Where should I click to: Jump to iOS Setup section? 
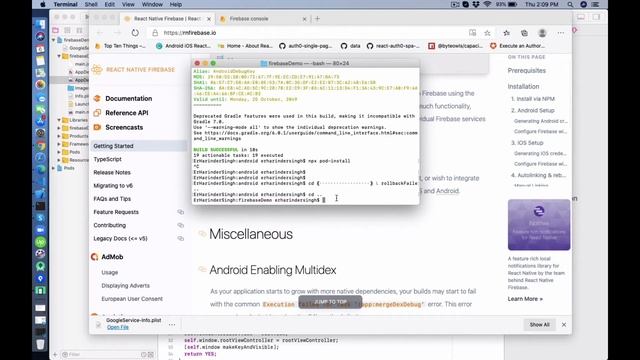coord(527,143)
